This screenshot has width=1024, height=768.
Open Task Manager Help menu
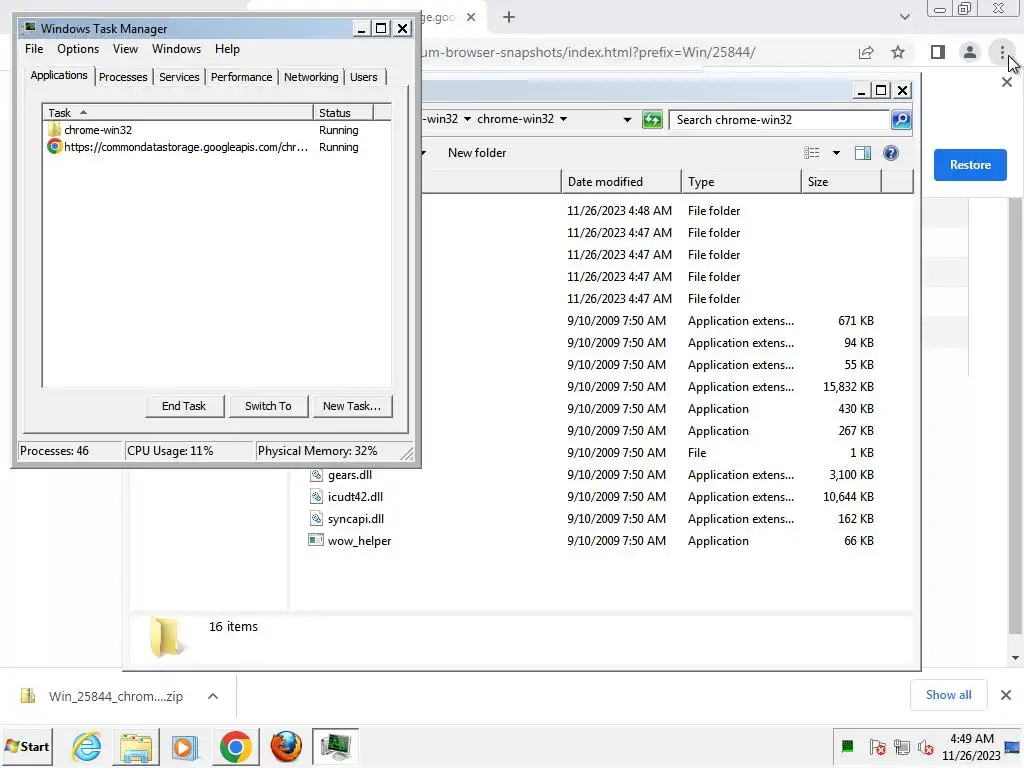[x=227, y=49]
